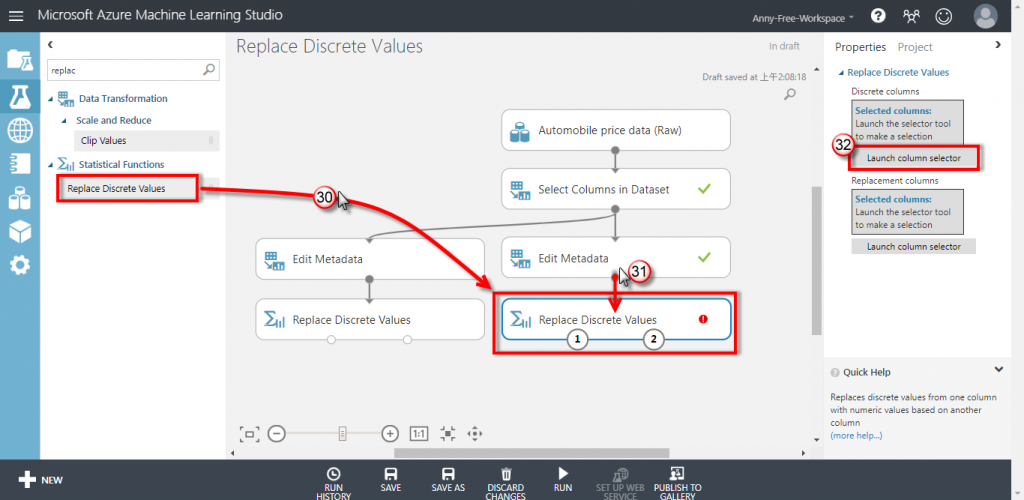
Task: Open the more help link
Action: pyautogui.click(x=856, y=435)
